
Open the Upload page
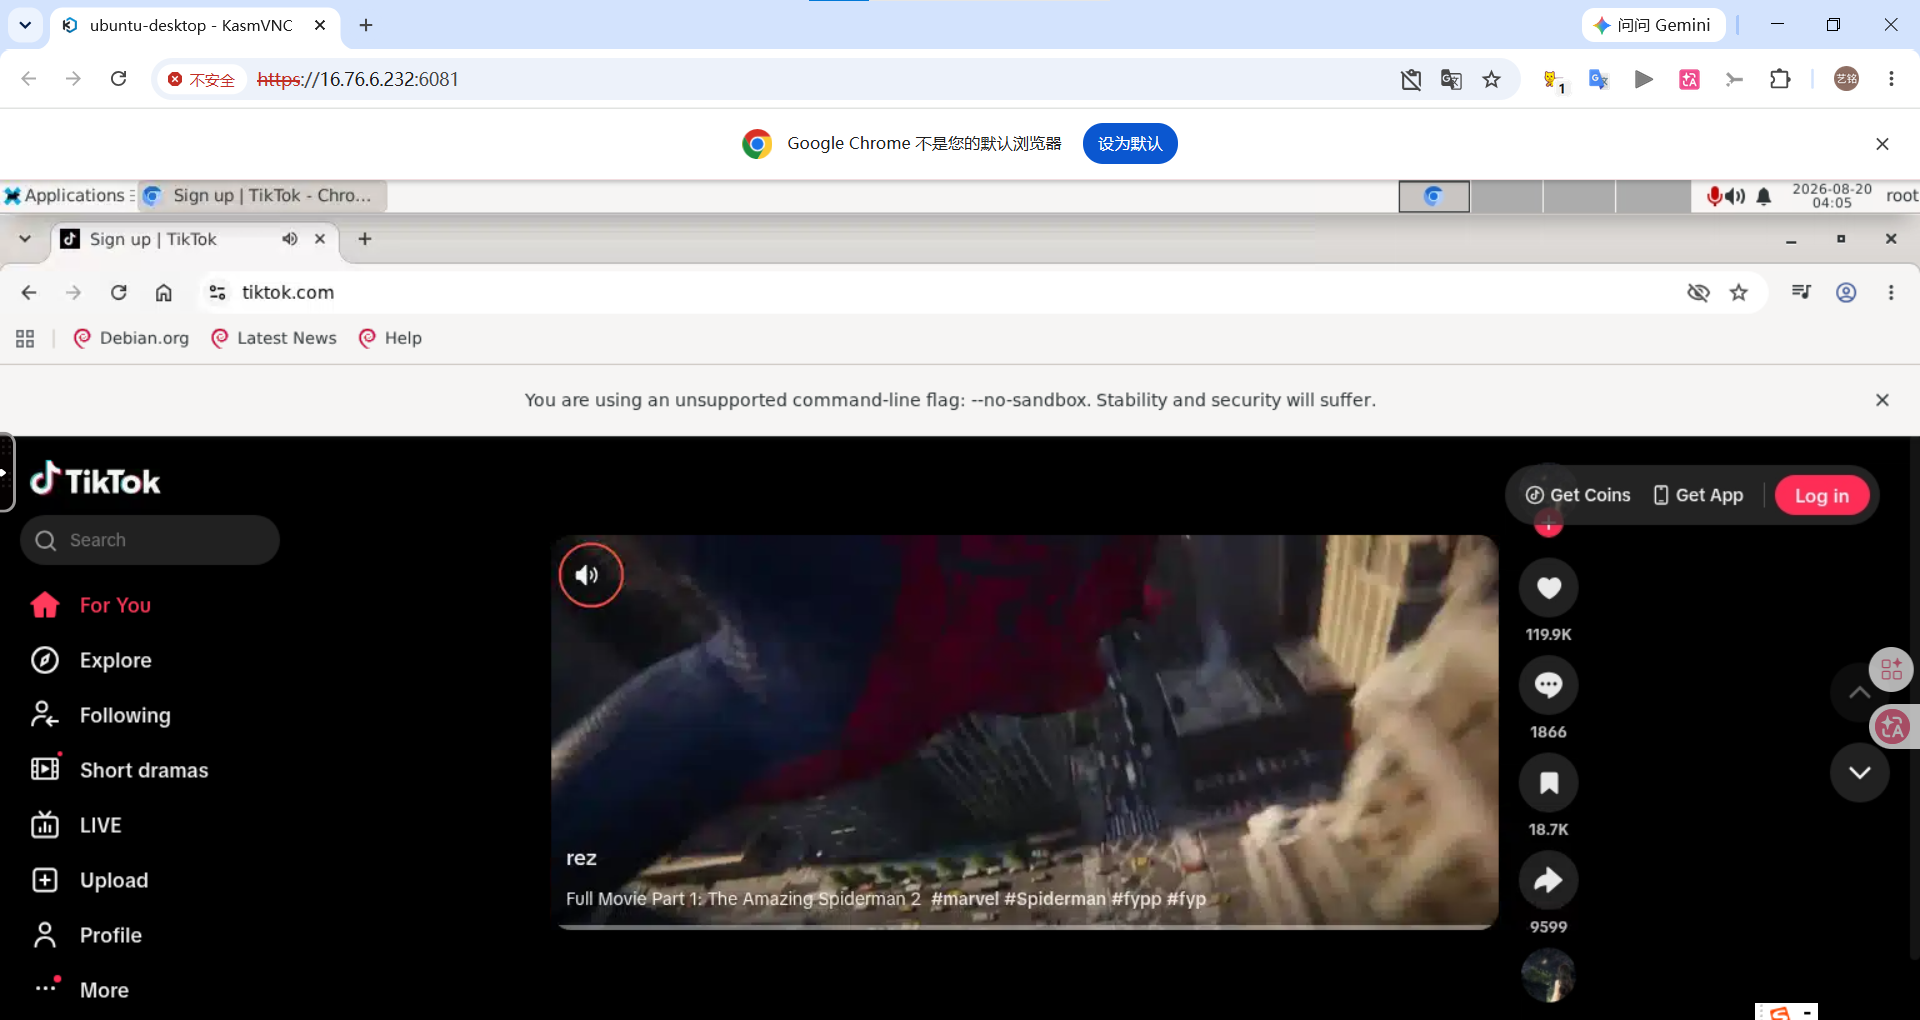114,880
